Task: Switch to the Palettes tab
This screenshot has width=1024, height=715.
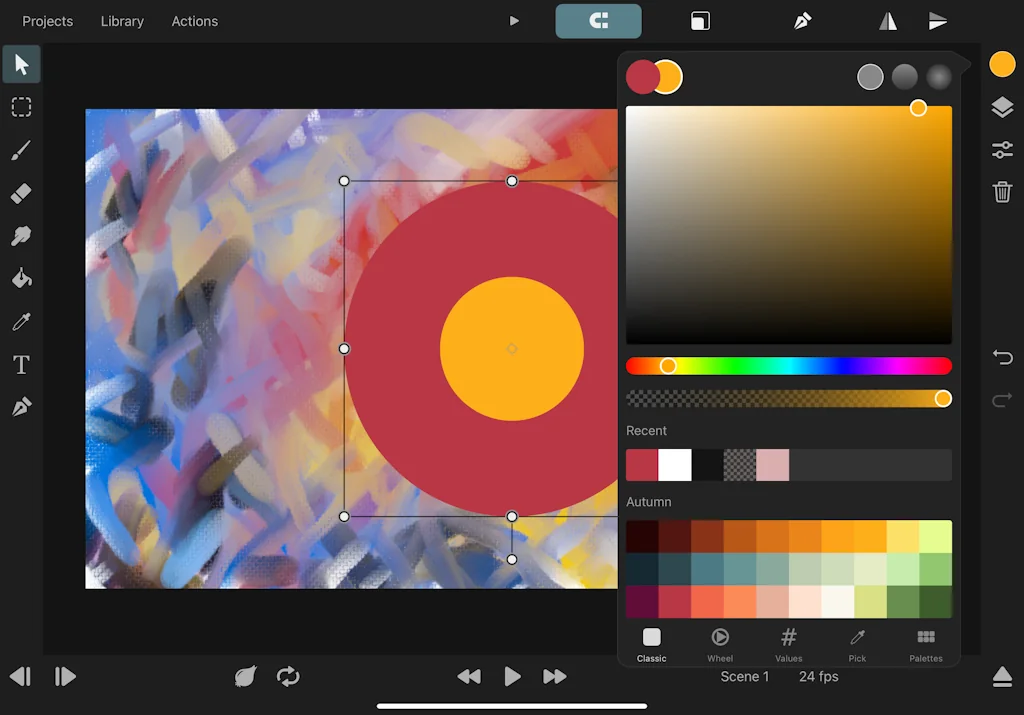Action: 926,644
